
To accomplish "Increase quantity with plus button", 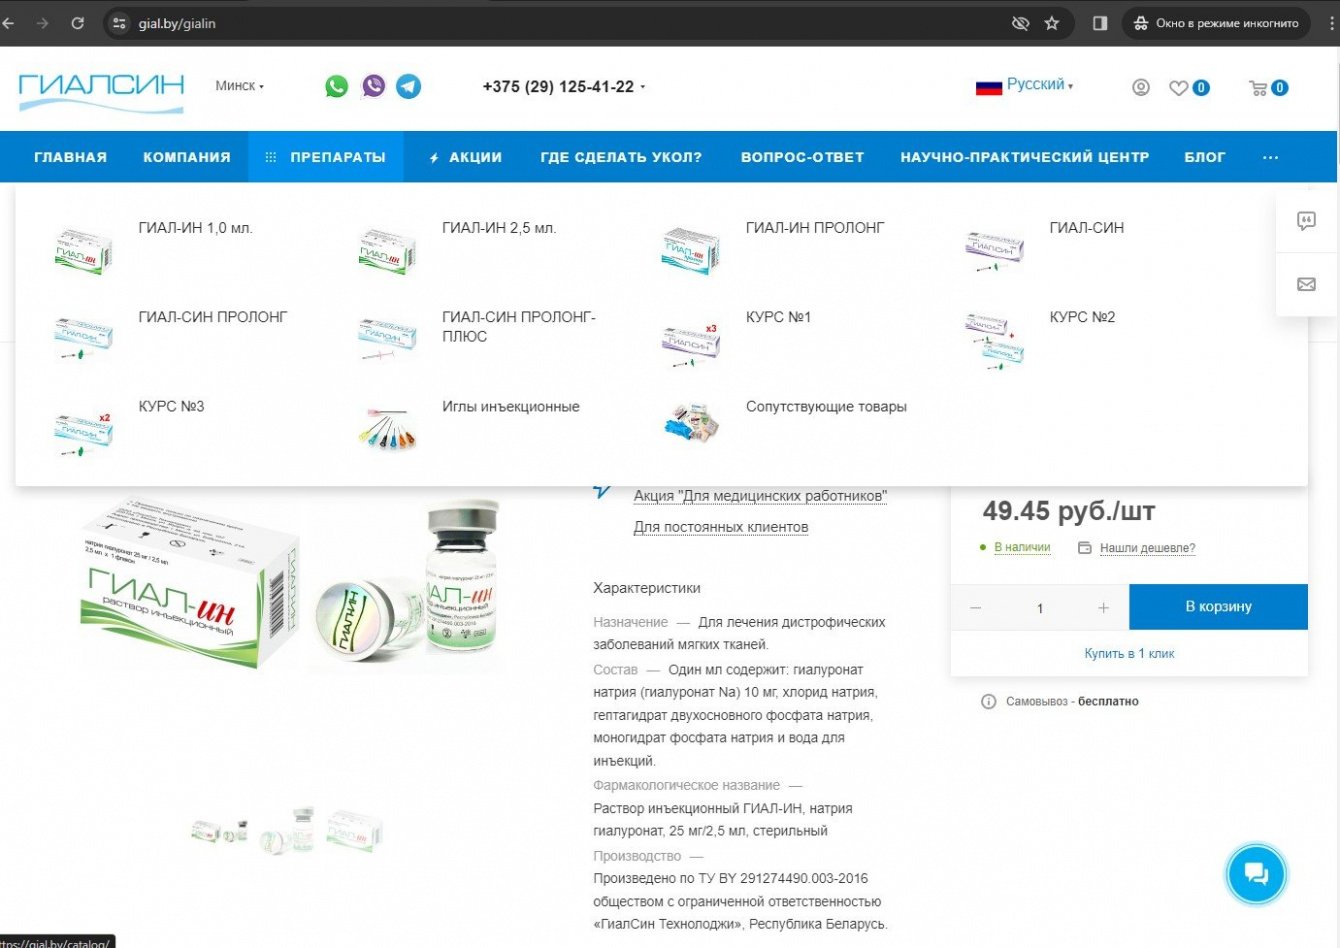I will pyautogui.click(x=1103, y=608).
